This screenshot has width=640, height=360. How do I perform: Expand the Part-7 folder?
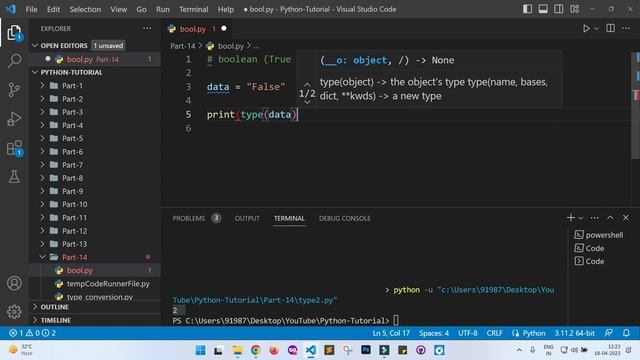point(72,165)
